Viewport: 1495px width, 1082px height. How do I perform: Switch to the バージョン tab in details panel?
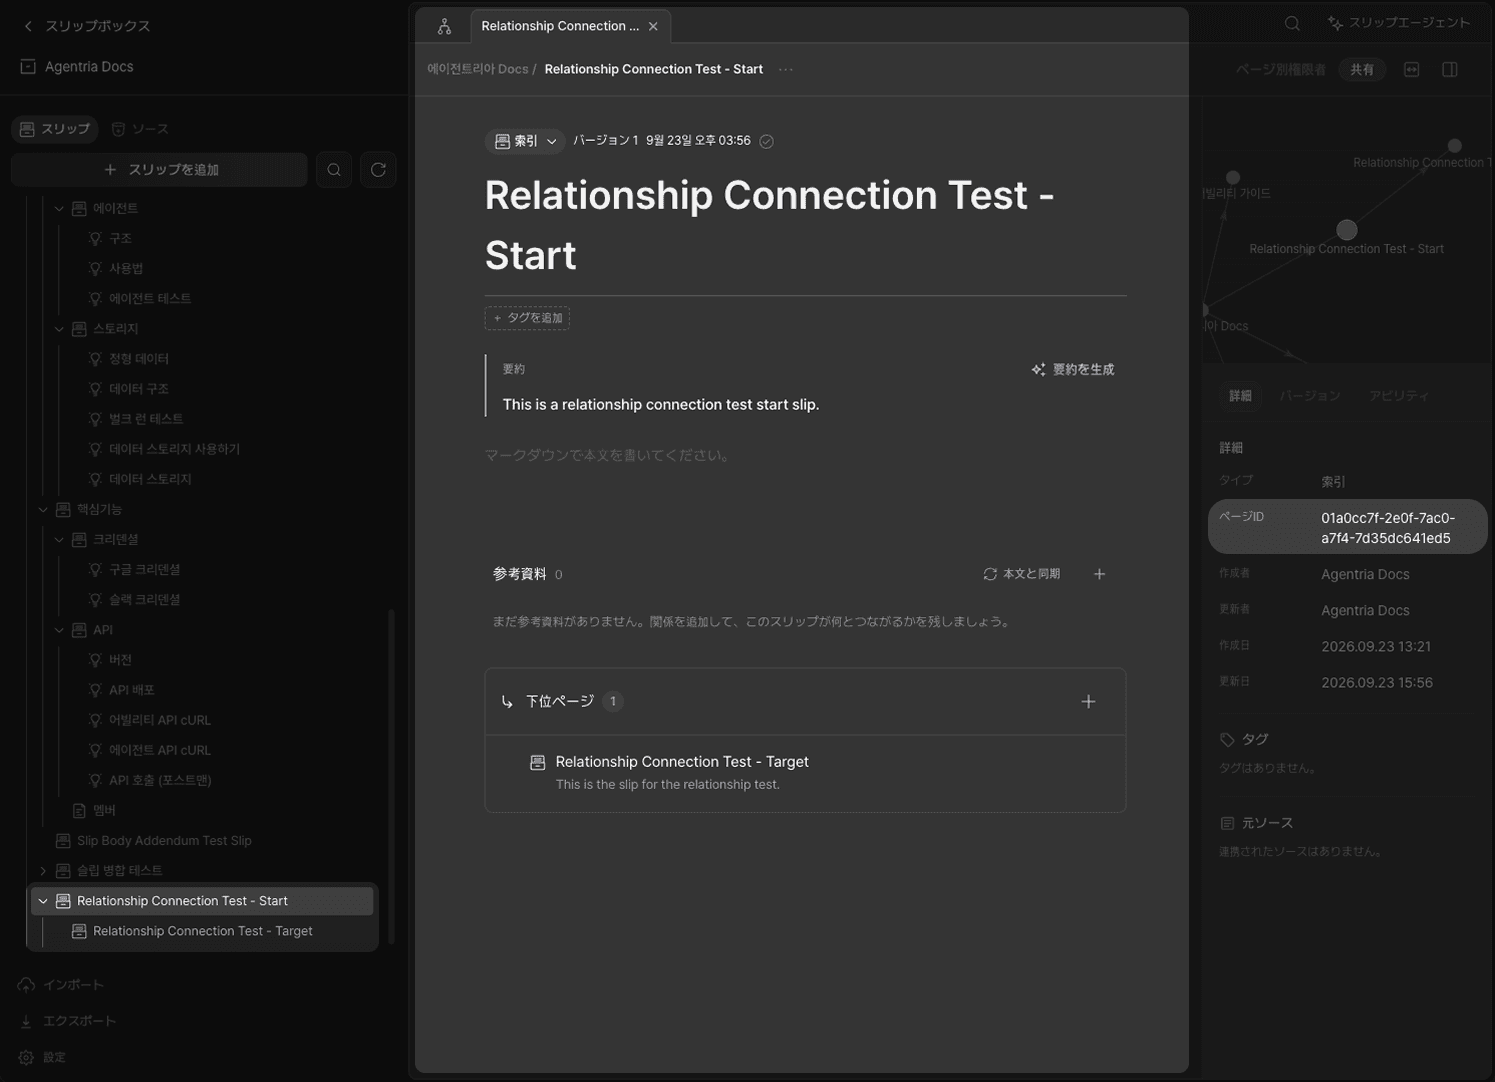pos(1309,396)
